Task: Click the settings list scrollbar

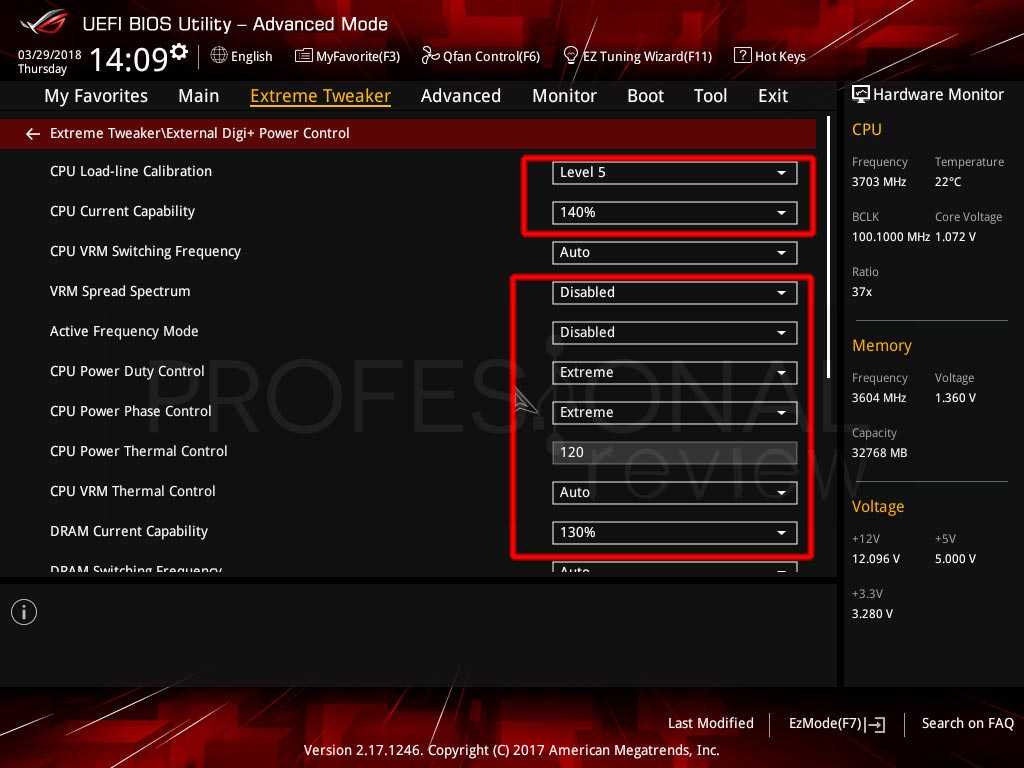Action: (828, 247)
